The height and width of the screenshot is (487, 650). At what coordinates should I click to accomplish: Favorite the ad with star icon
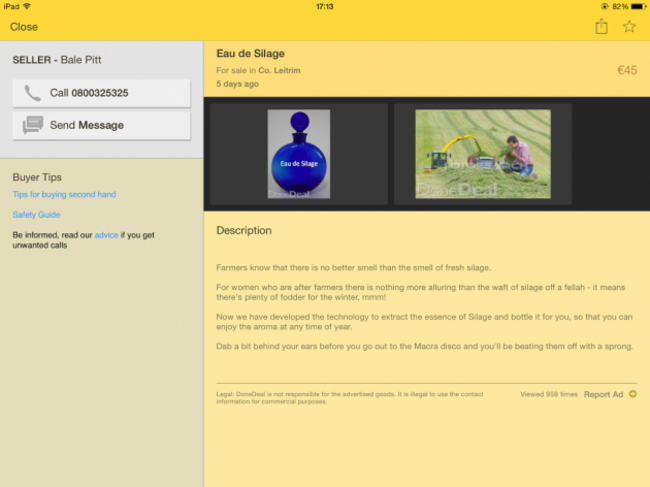tap(629, 27)
